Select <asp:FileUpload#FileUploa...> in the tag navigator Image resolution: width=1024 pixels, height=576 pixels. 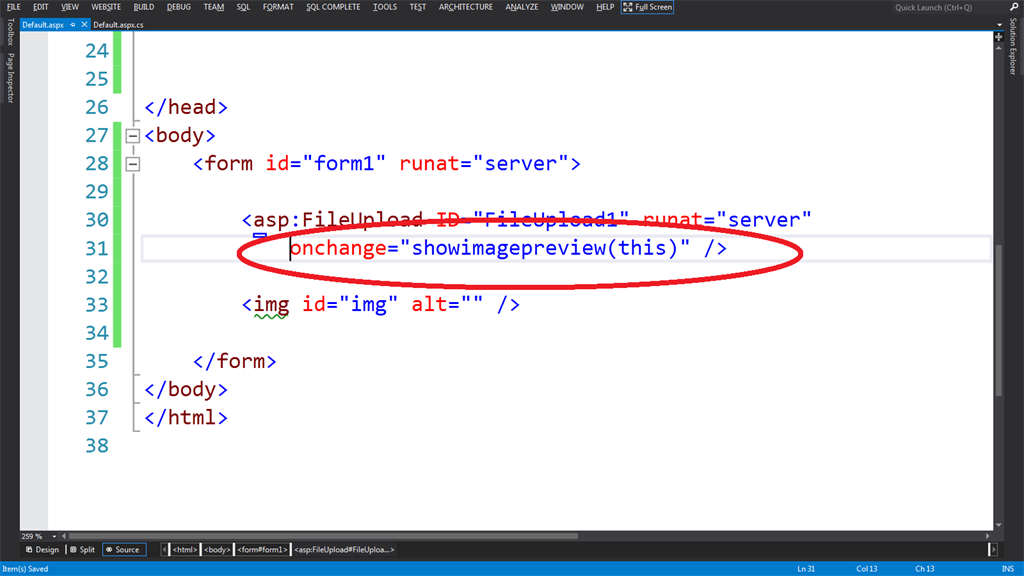(343, 549)
